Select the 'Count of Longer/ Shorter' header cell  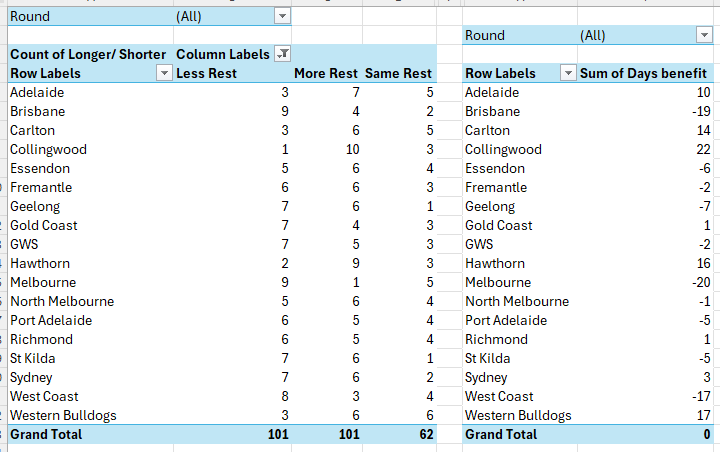(88, 54)
